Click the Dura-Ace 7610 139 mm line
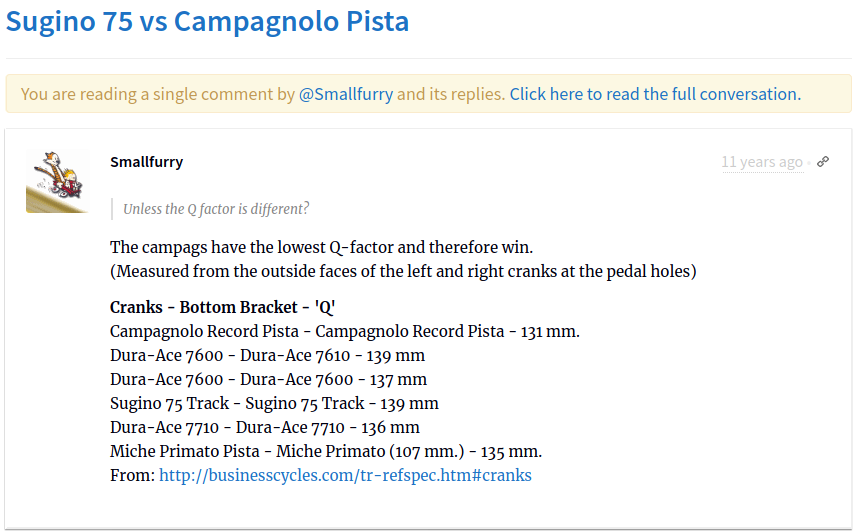Image resolution: width=857 pixels, height=532 pixels. 267,355
